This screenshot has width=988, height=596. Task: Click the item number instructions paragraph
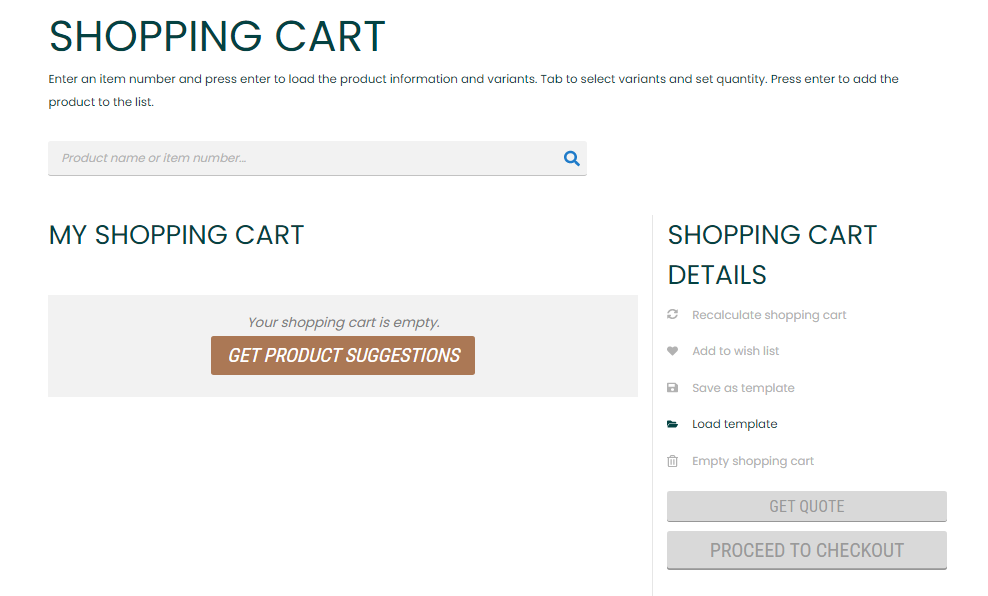[473, 90]
